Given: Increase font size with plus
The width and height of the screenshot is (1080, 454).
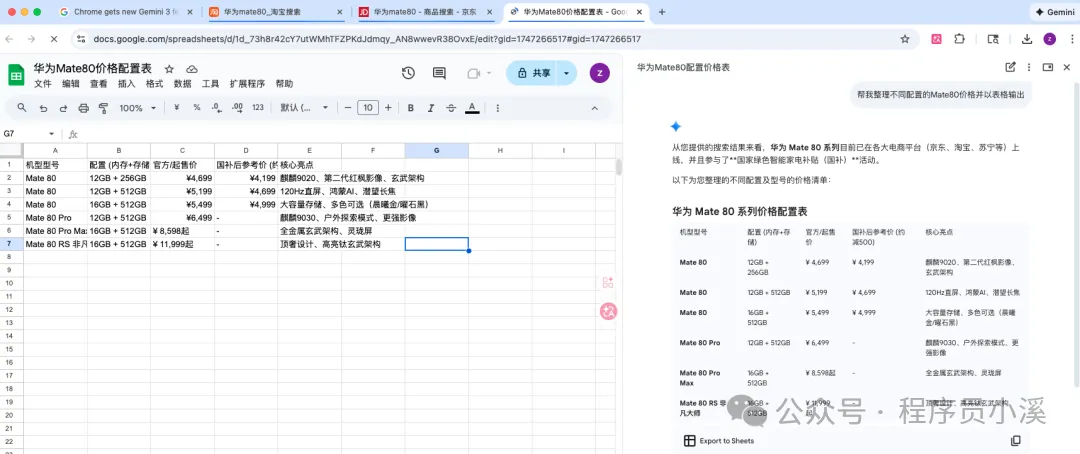Looking at the screenshot, I should (388, 107).
